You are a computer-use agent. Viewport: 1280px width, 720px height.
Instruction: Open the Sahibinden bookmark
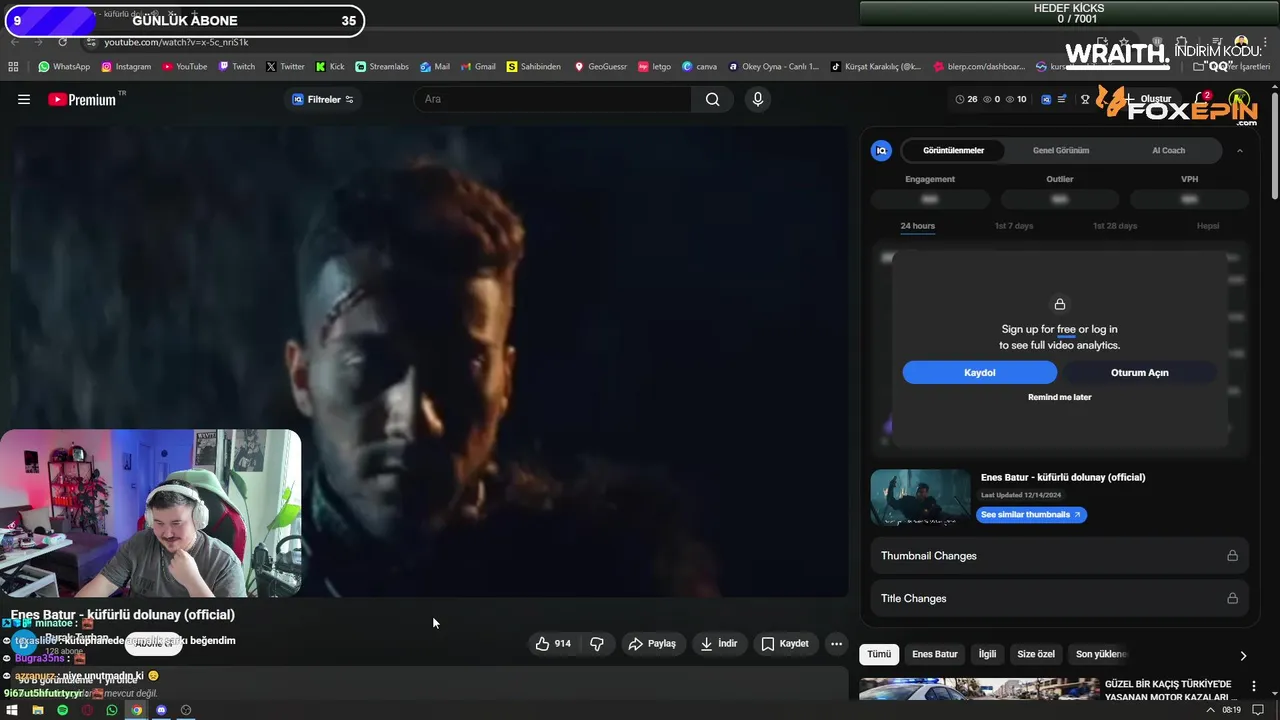533,67
